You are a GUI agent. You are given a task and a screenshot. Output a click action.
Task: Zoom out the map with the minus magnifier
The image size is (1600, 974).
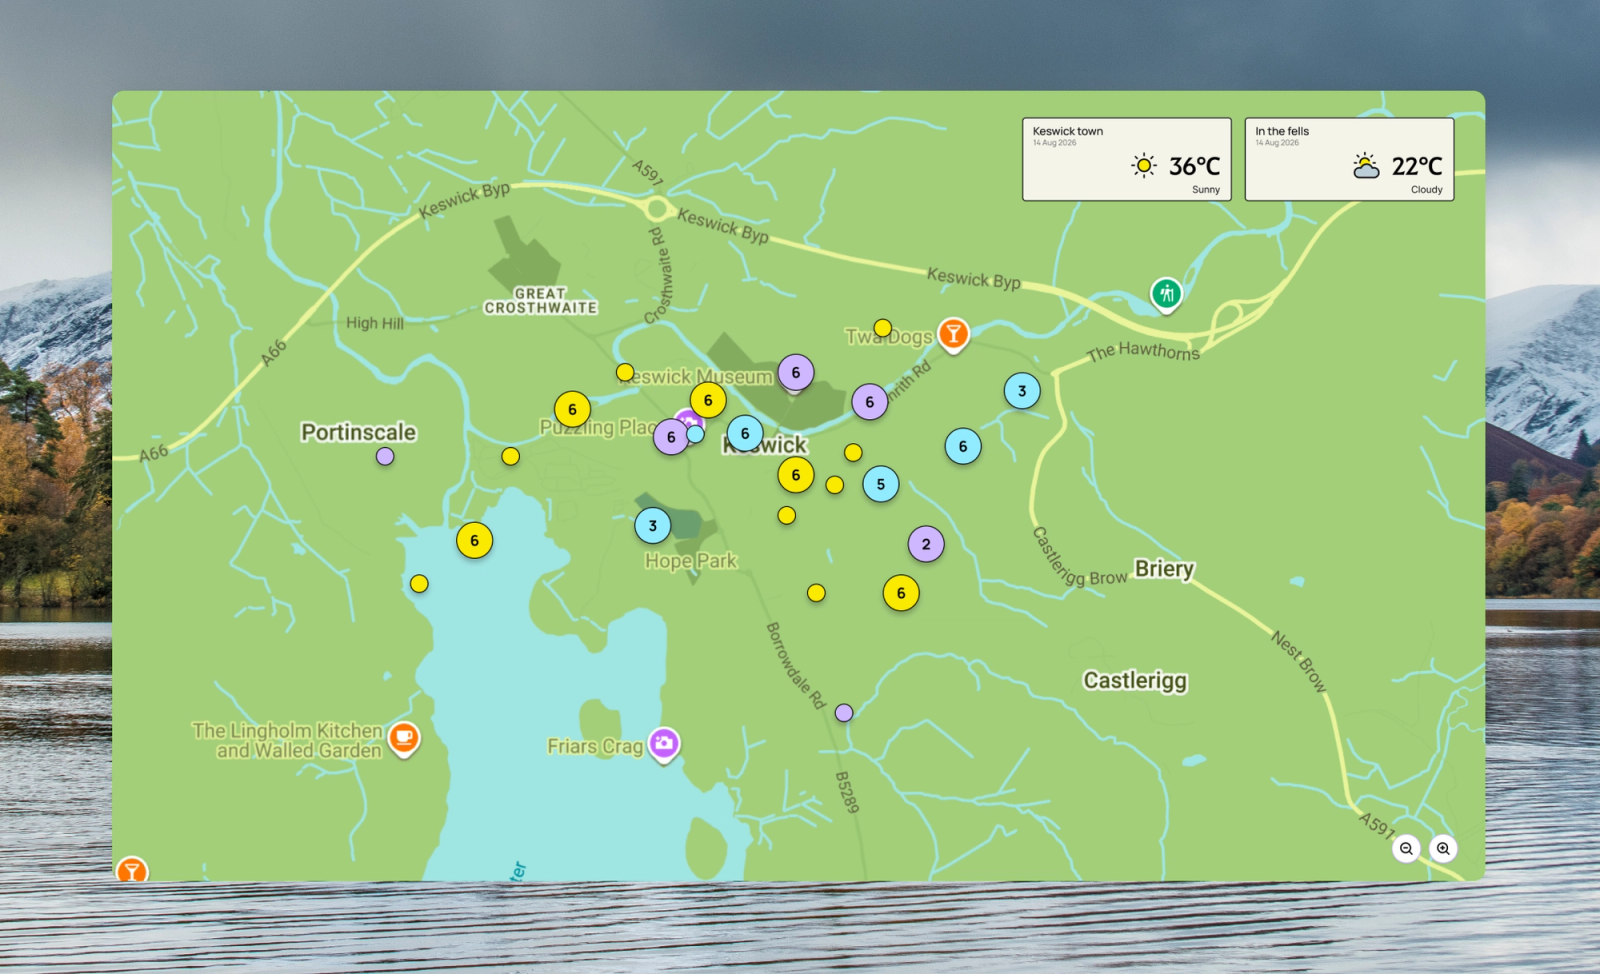click(x=1406, y=848)
